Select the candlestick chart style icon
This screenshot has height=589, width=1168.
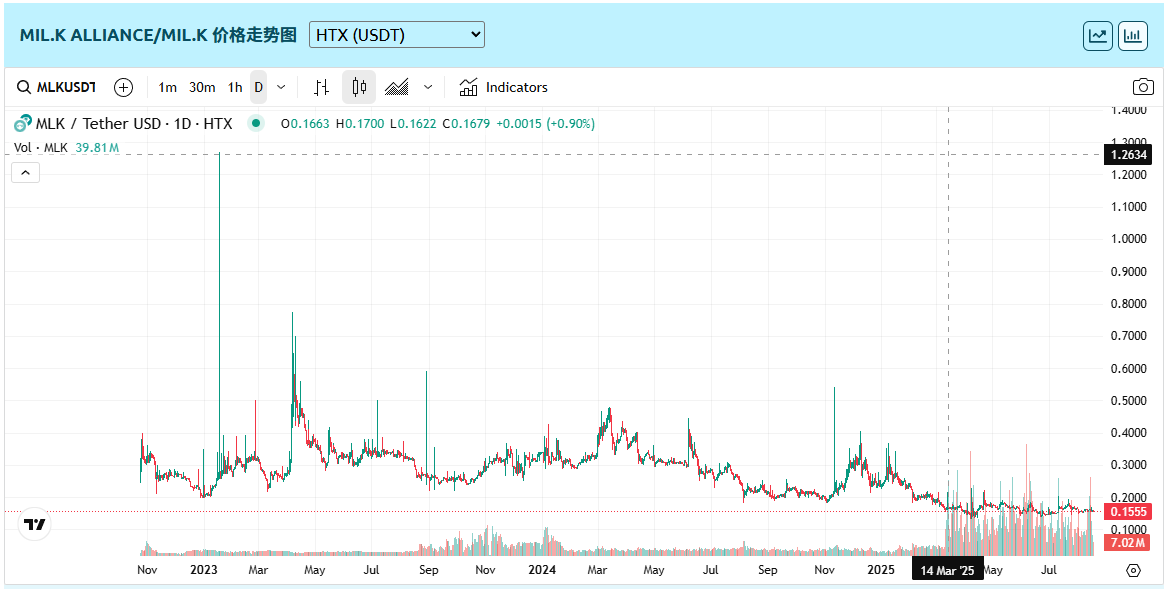359,88
